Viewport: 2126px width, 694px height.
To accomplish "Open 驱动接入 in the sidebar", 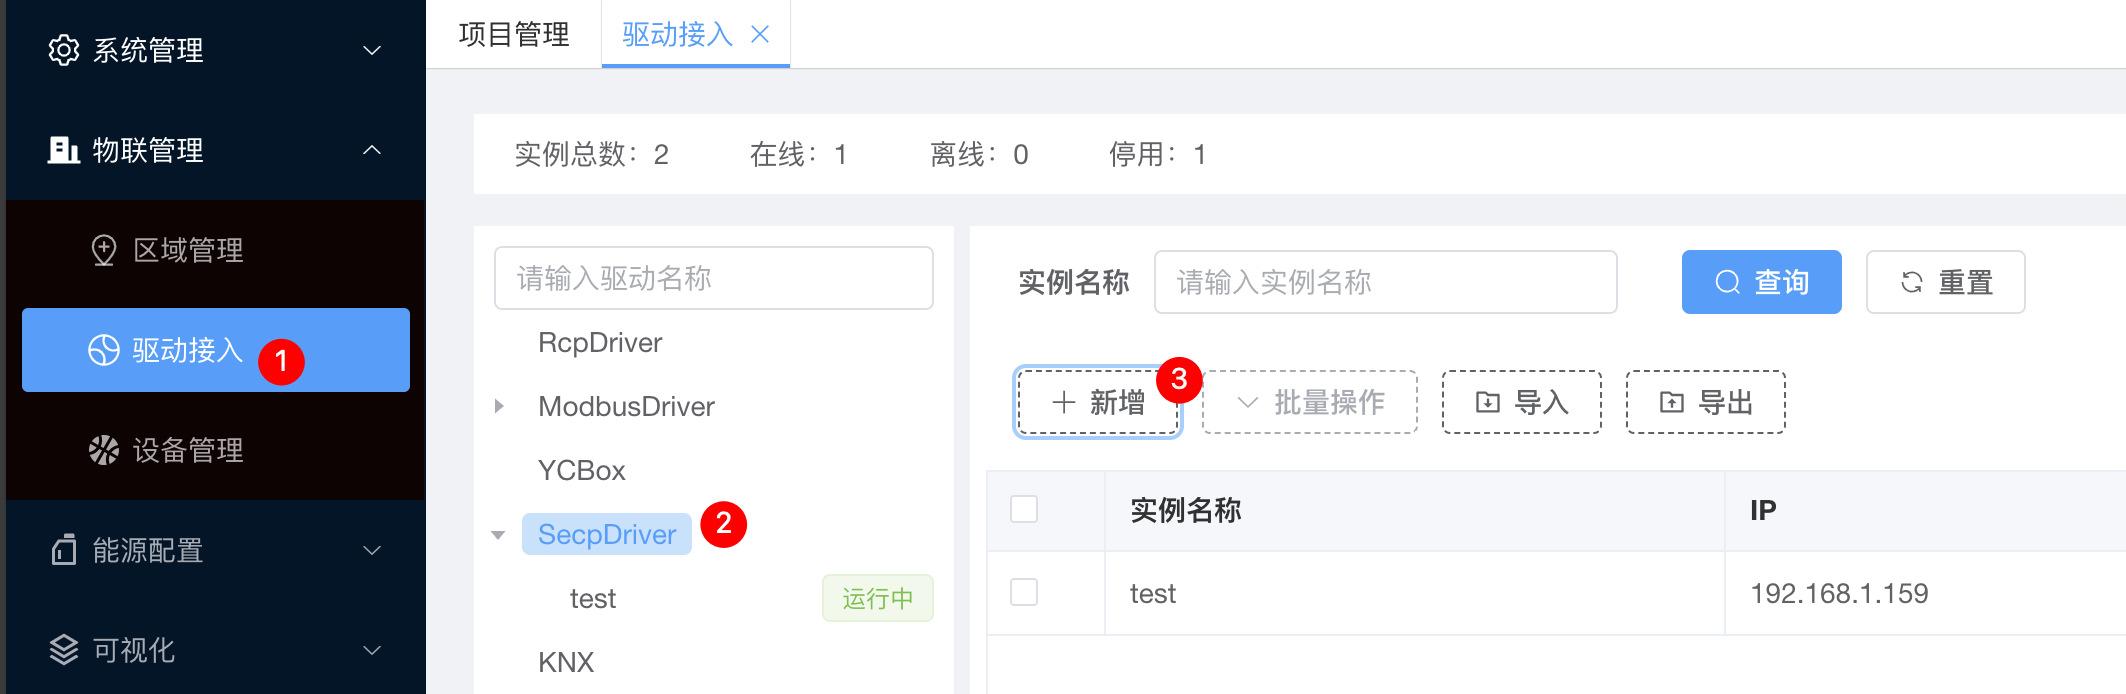I will [x=216, y=350].
